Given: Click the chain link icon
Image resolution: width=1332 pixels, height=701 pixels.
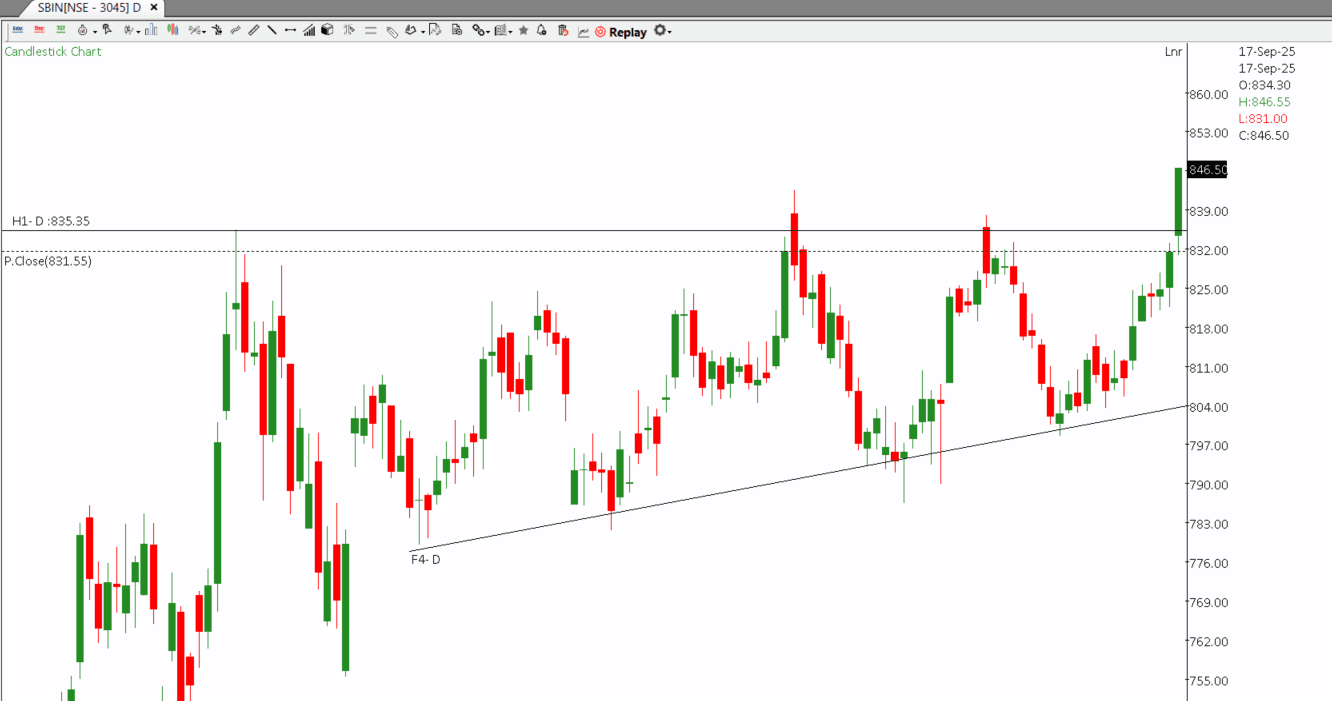Looking at the screenshot, I should point(479,30).
